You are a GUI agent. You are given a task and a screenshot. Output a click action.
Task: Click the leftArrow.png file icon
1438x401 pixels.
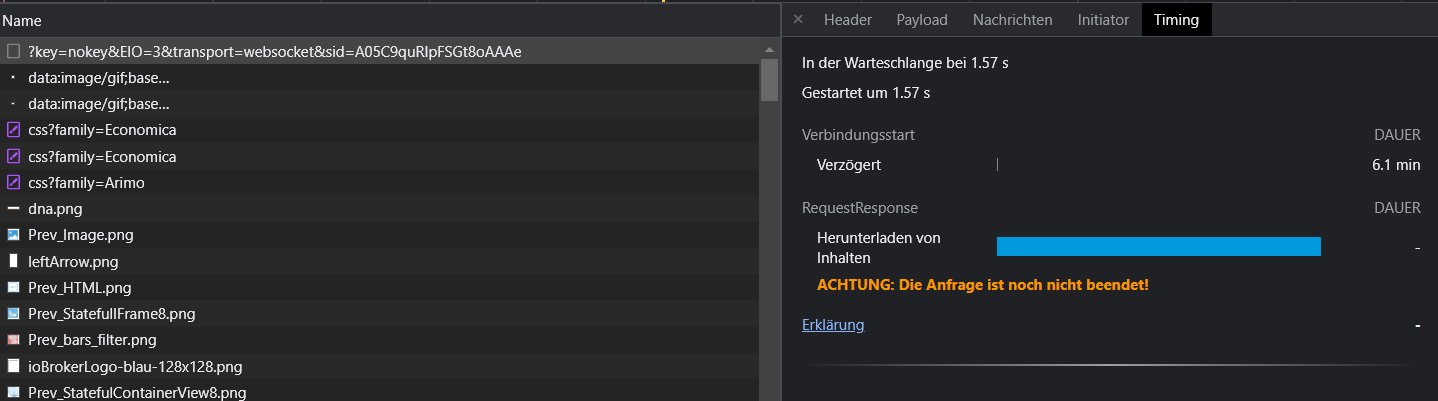(14, 262)
